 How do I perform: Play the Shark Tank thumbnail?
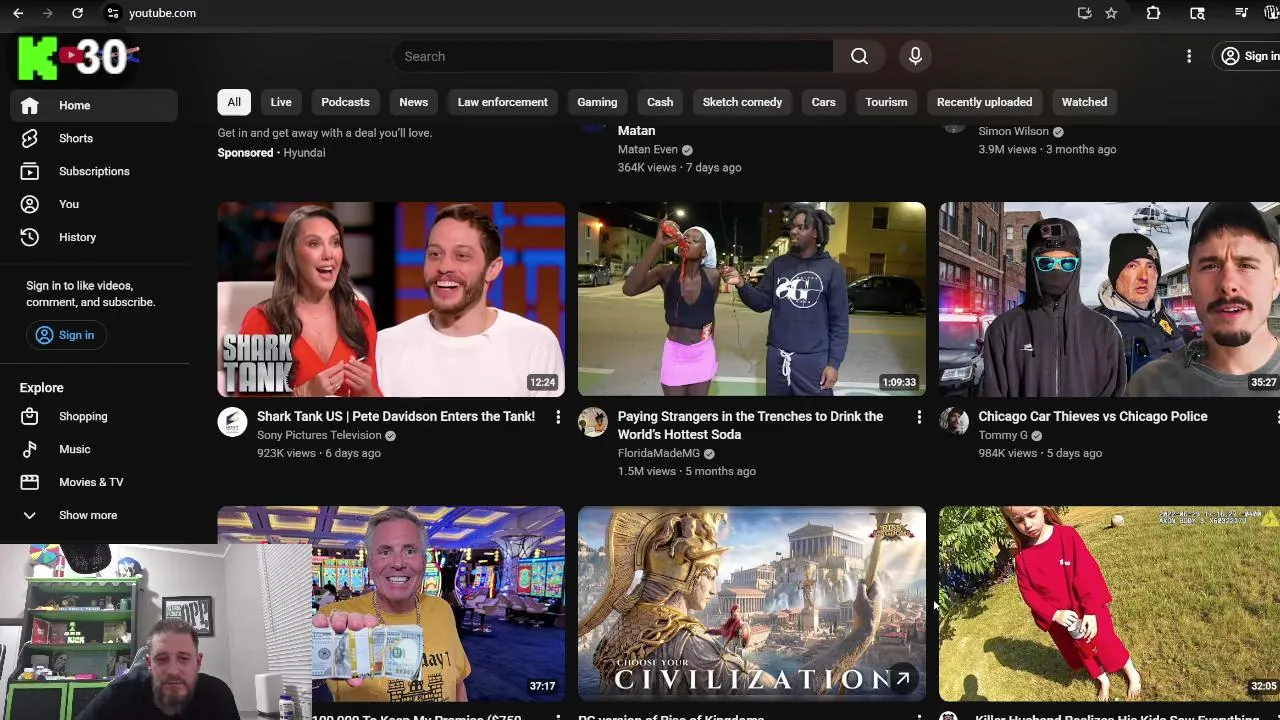point(391,300)
